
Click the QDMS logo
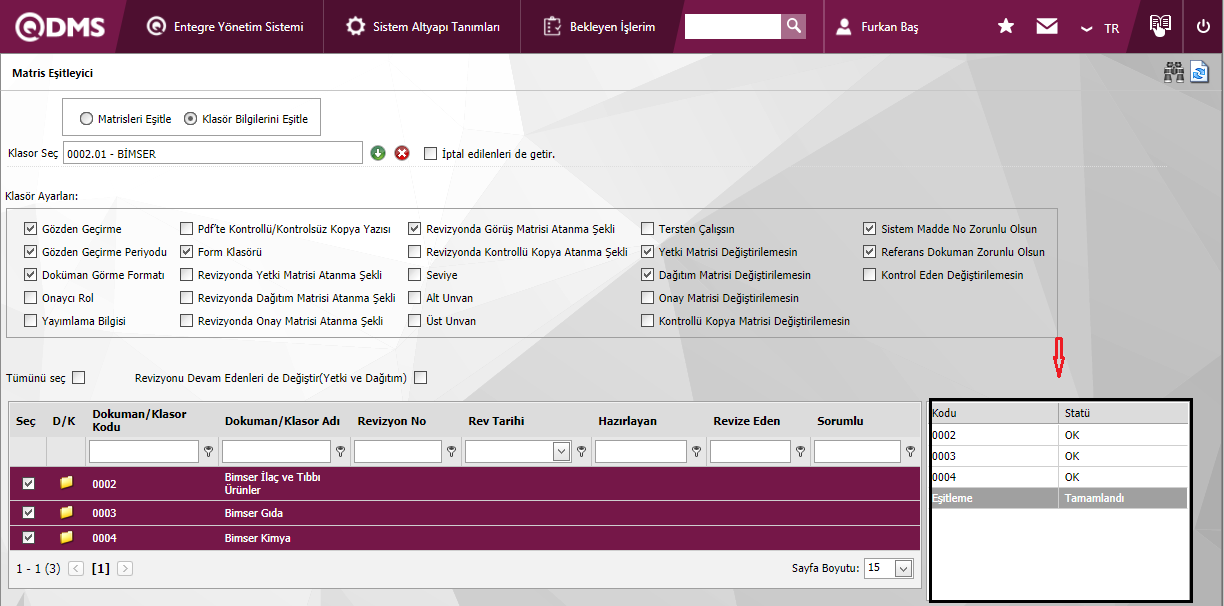(x=60, y=27)
